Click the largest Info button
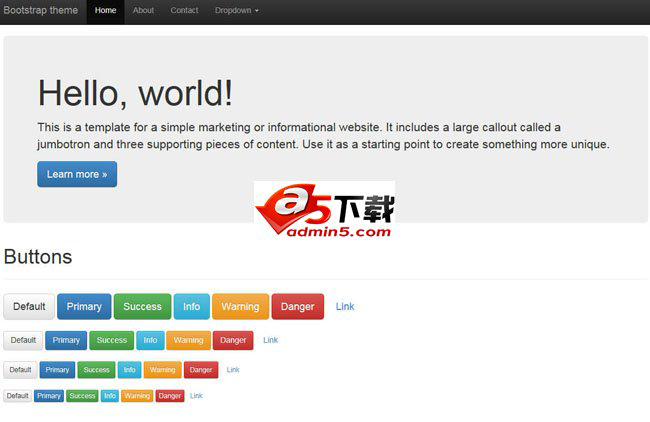 pyautogui.click(x=192, y=307)
